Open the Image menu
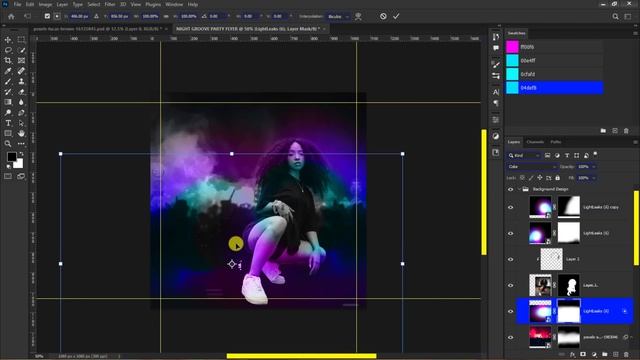 tap(45, 4)
